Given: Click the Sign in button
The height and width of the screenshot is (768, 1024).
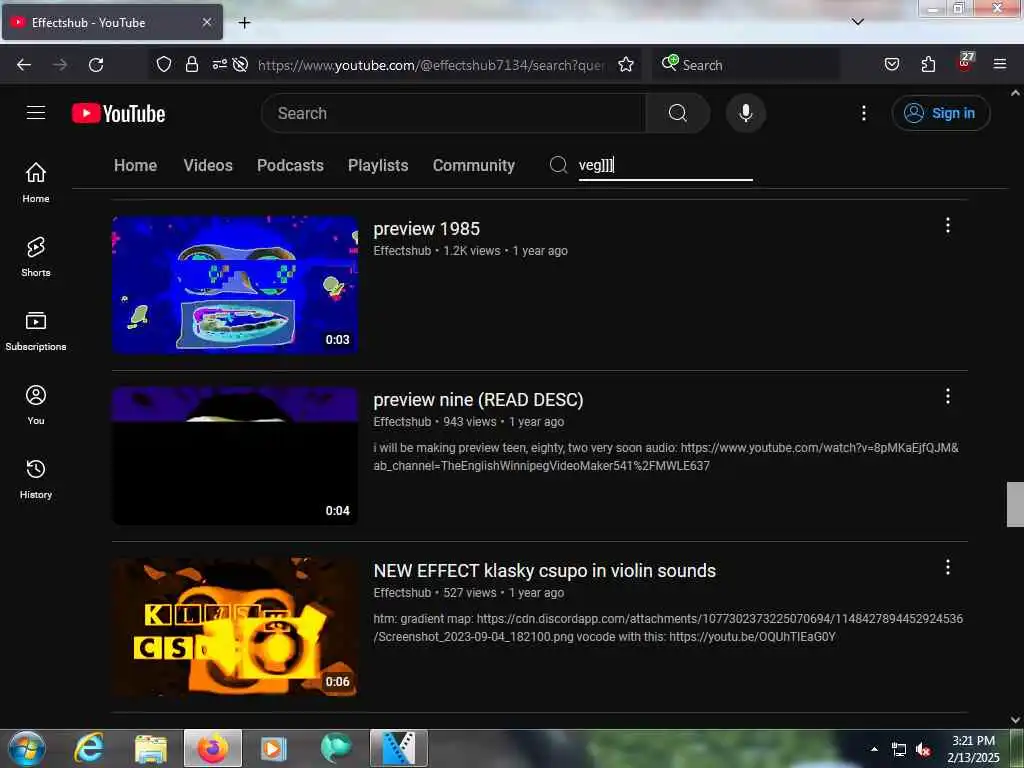Looking at the screenshot, I should tap(940, 113).
